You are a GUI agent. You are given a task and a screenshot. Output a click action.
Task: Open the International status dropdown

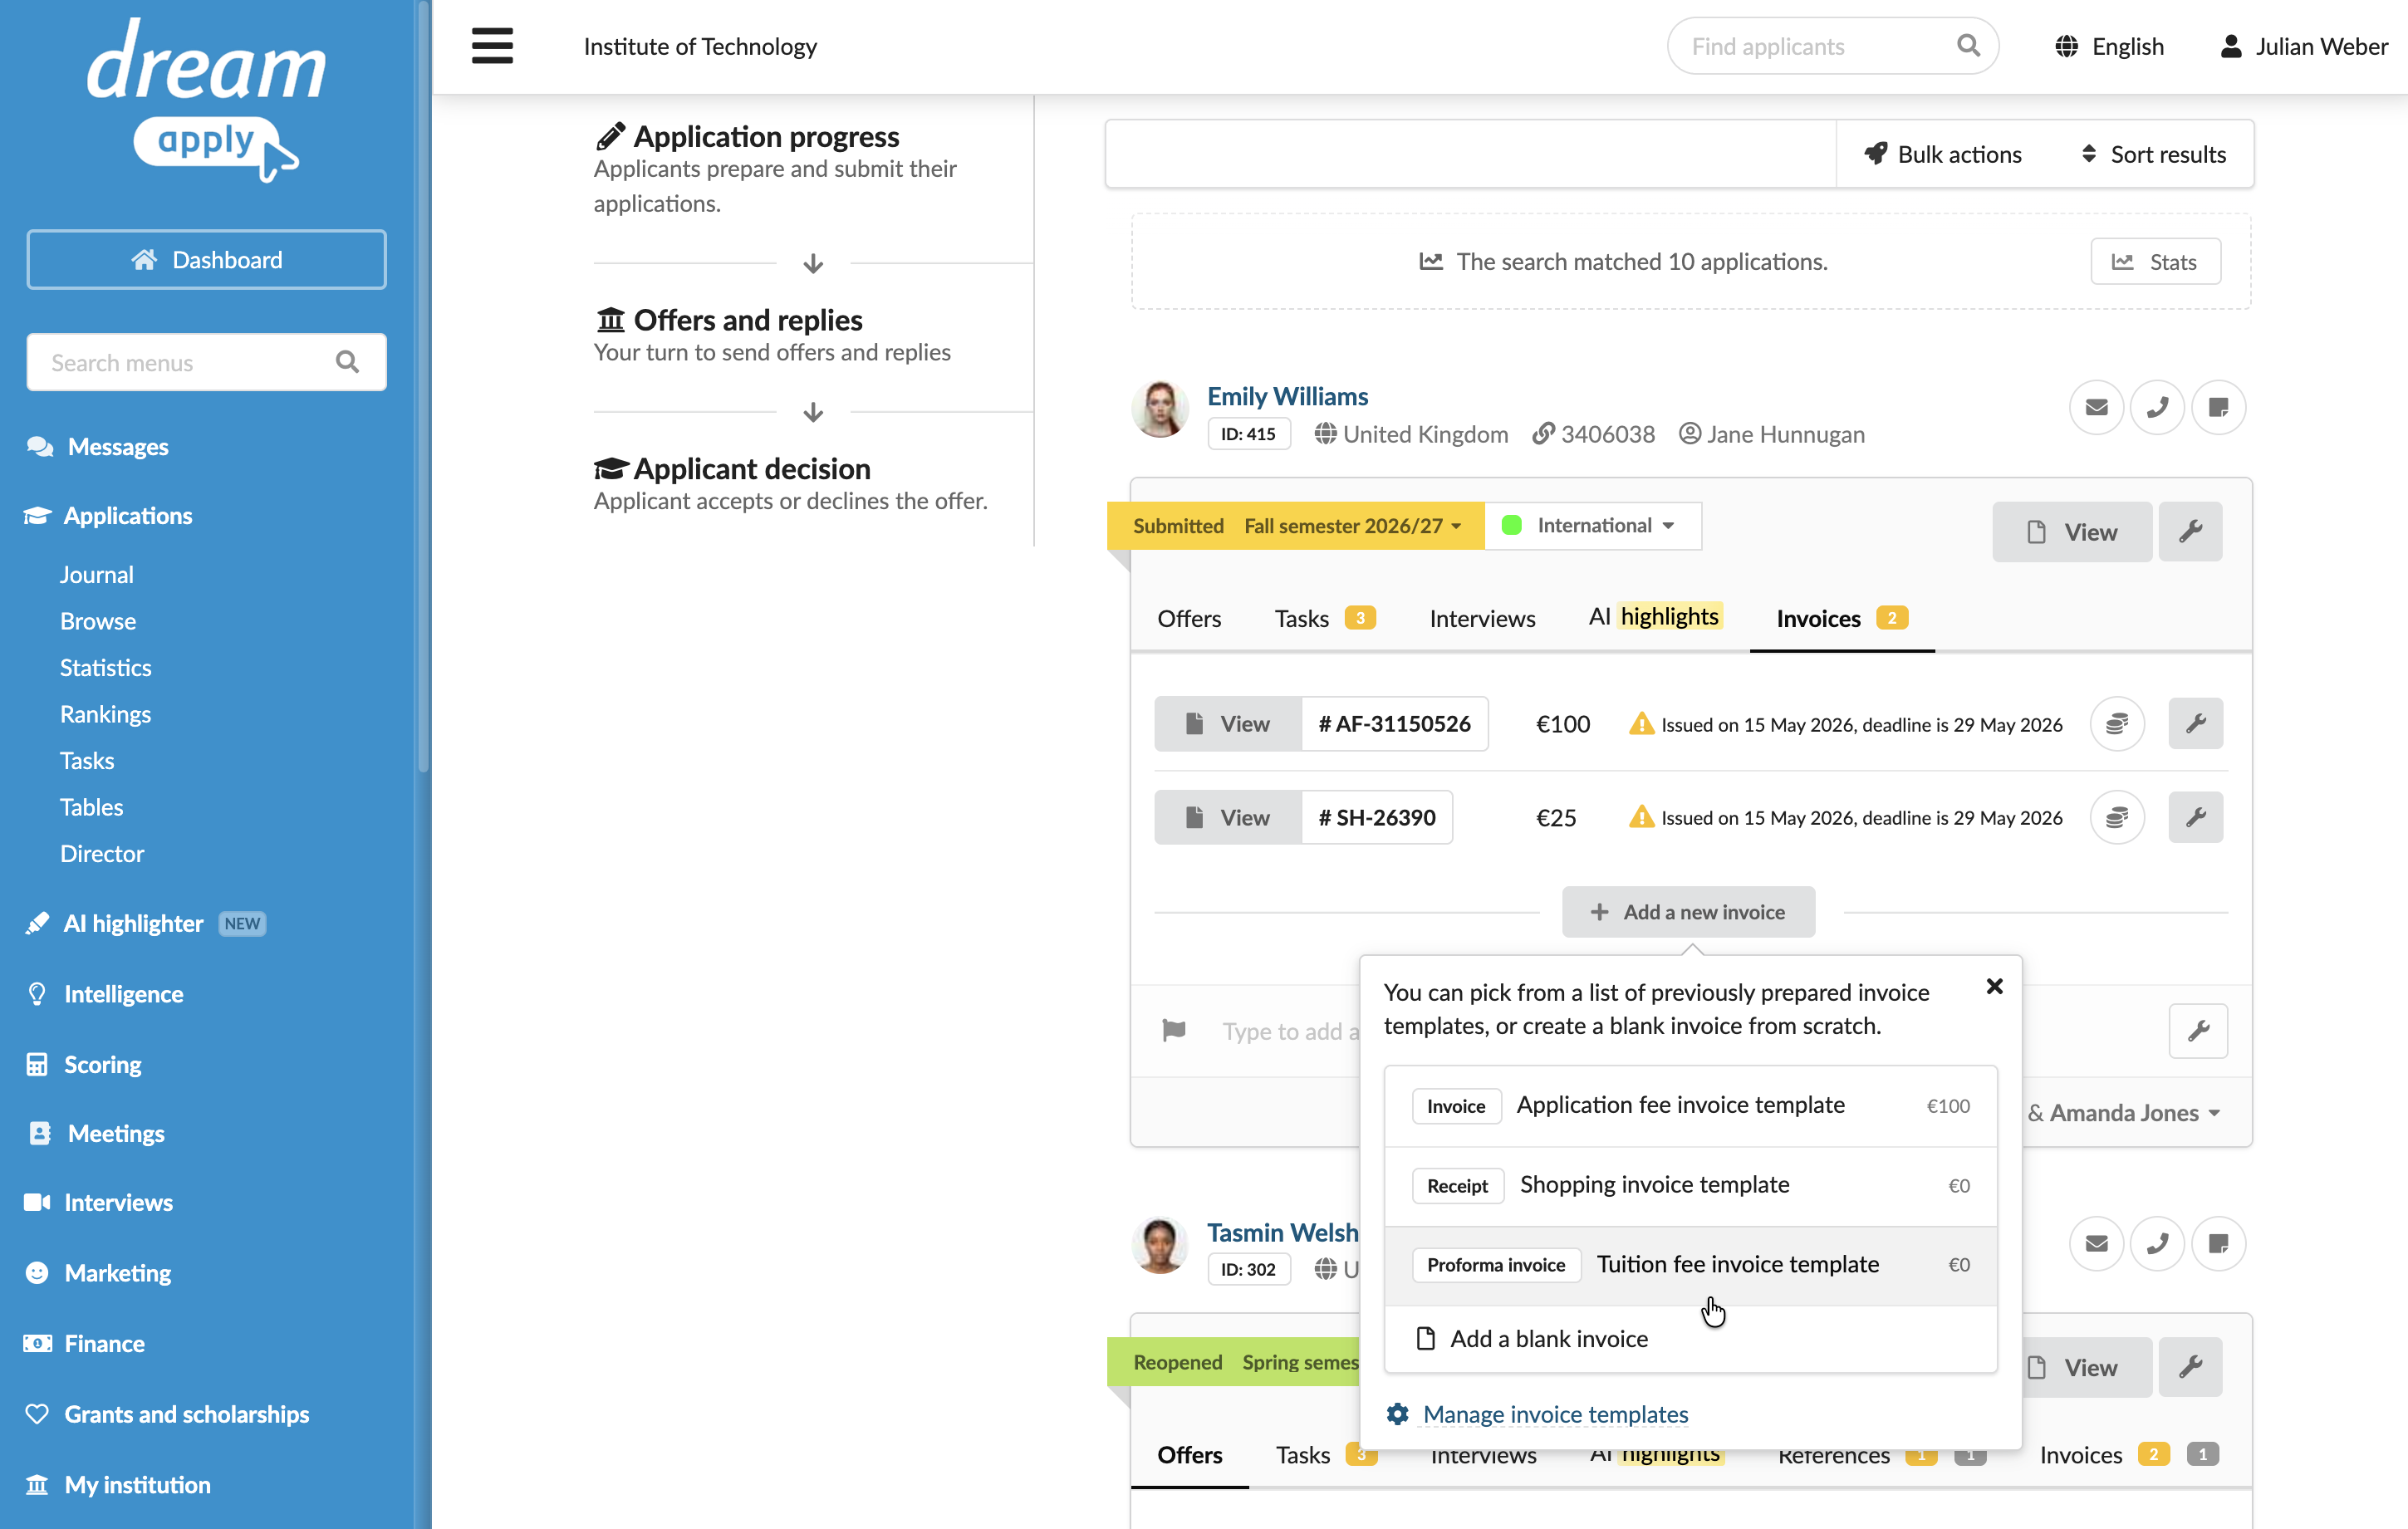pyautogui.click(x=1593, y=526)
